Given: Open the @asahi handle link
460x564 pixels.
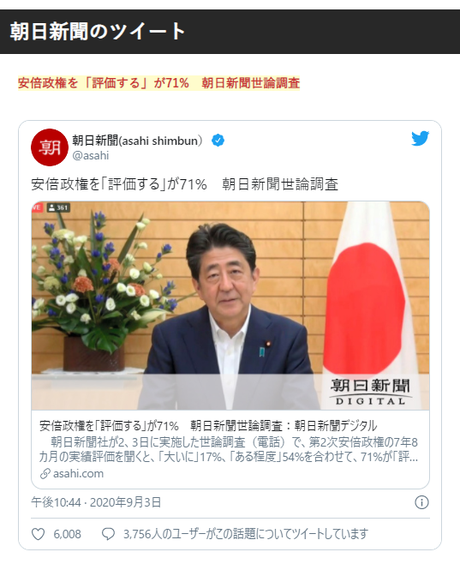Looking at the screenshot, I should click(91, 155).
